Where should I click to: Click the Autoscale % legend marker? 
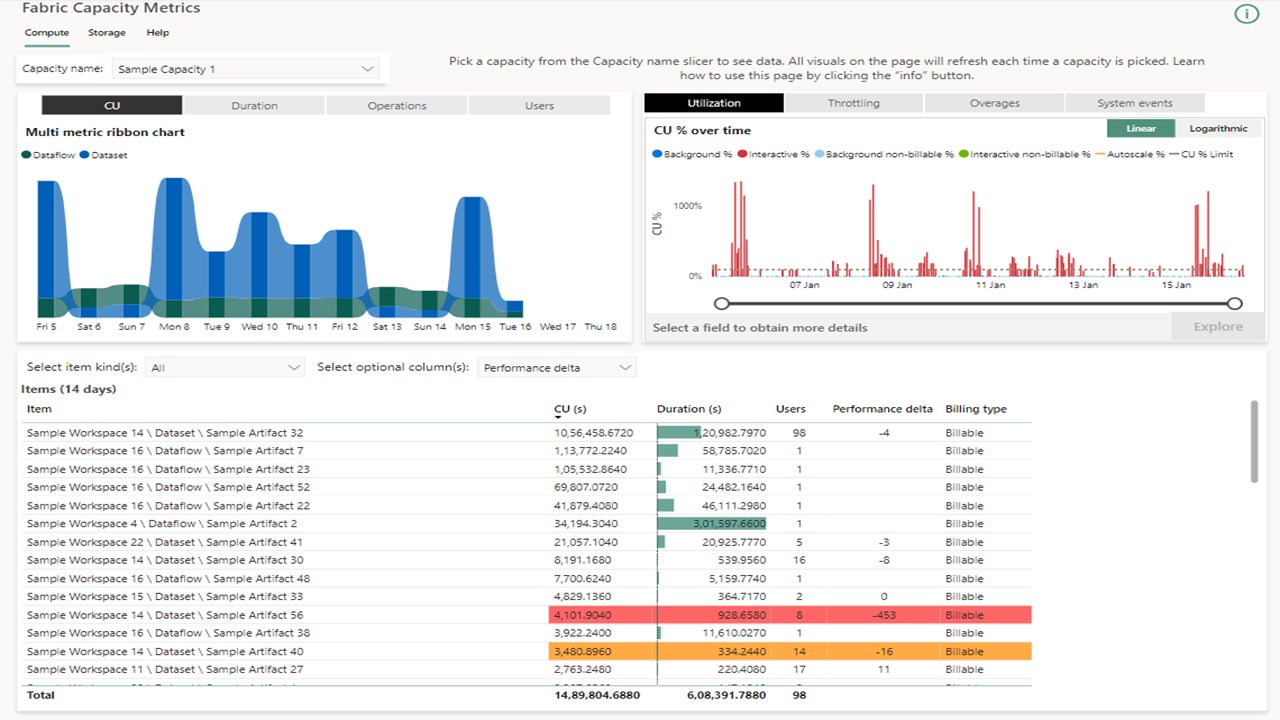(x=1101, y=154)
